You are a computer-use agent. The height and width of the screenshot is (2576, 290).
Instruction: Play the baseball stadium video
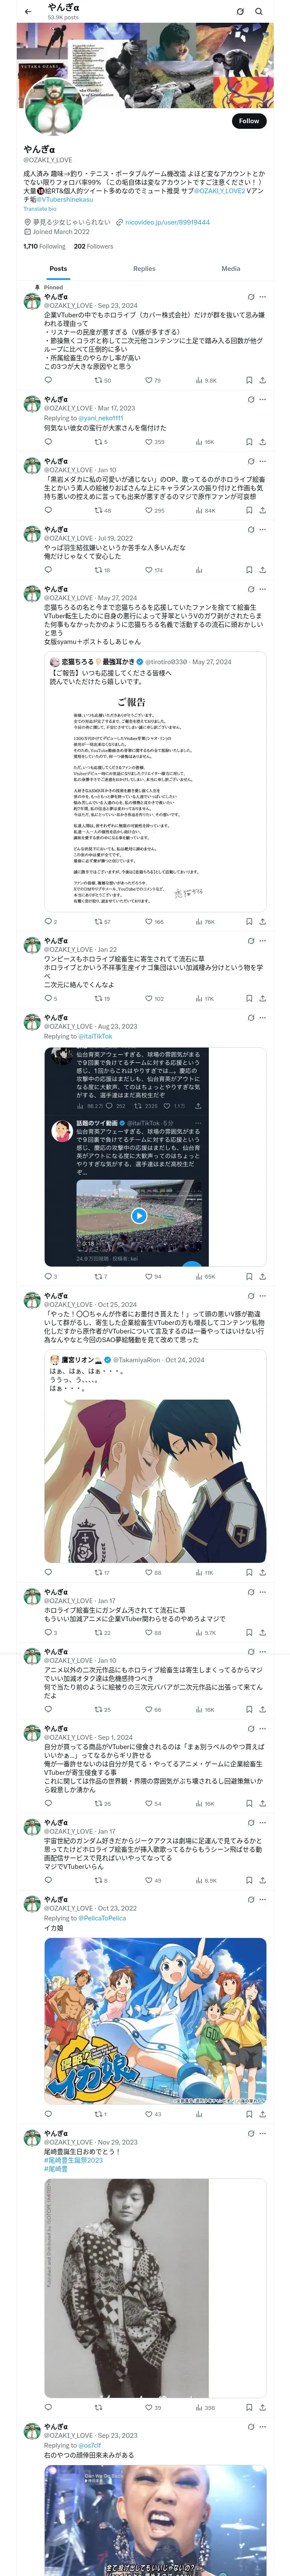click(139, 1215)
